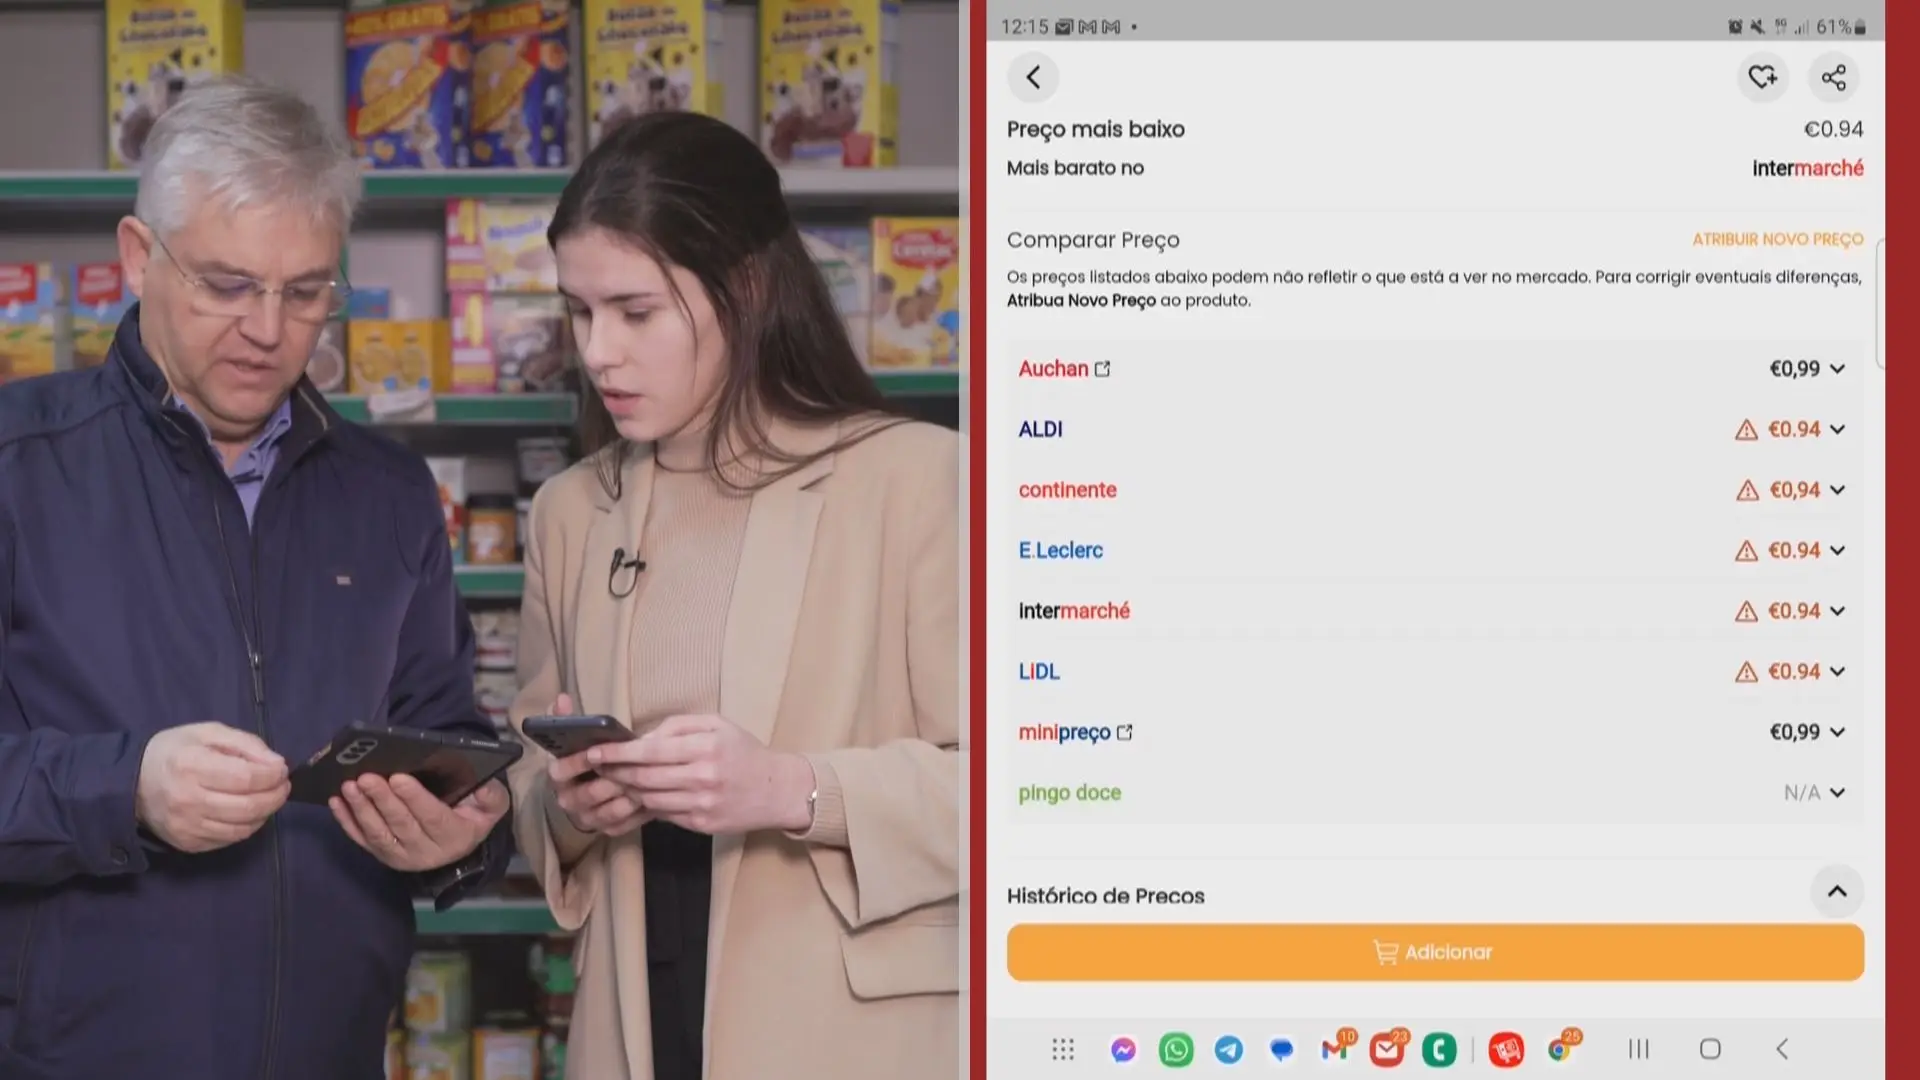Image resolution: width=1920 pixels, height=1080 pixels.
Task: Open Gmail with 10 notifications
Action: tap(1335, 1048)
